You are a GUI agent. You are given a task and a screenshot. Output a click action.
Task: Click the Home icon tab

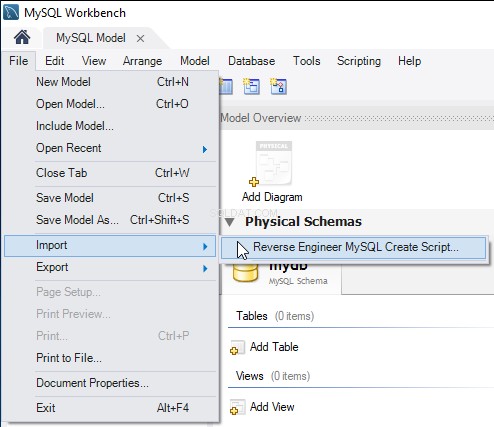(22, 37)
